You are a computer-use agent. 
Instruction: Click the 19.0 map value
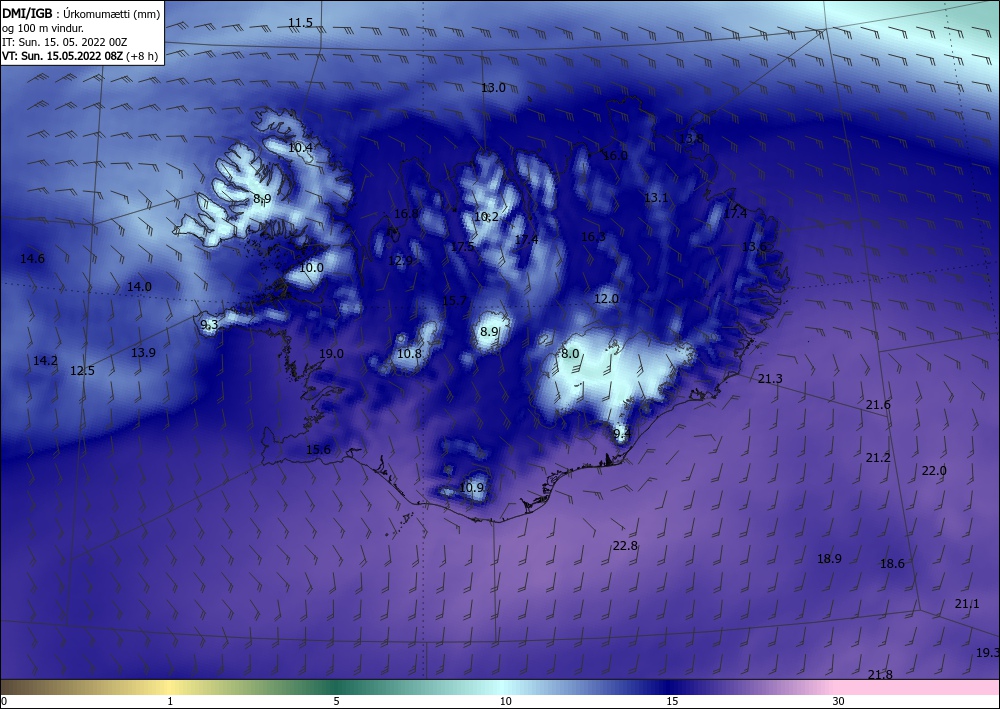(332, 354)
